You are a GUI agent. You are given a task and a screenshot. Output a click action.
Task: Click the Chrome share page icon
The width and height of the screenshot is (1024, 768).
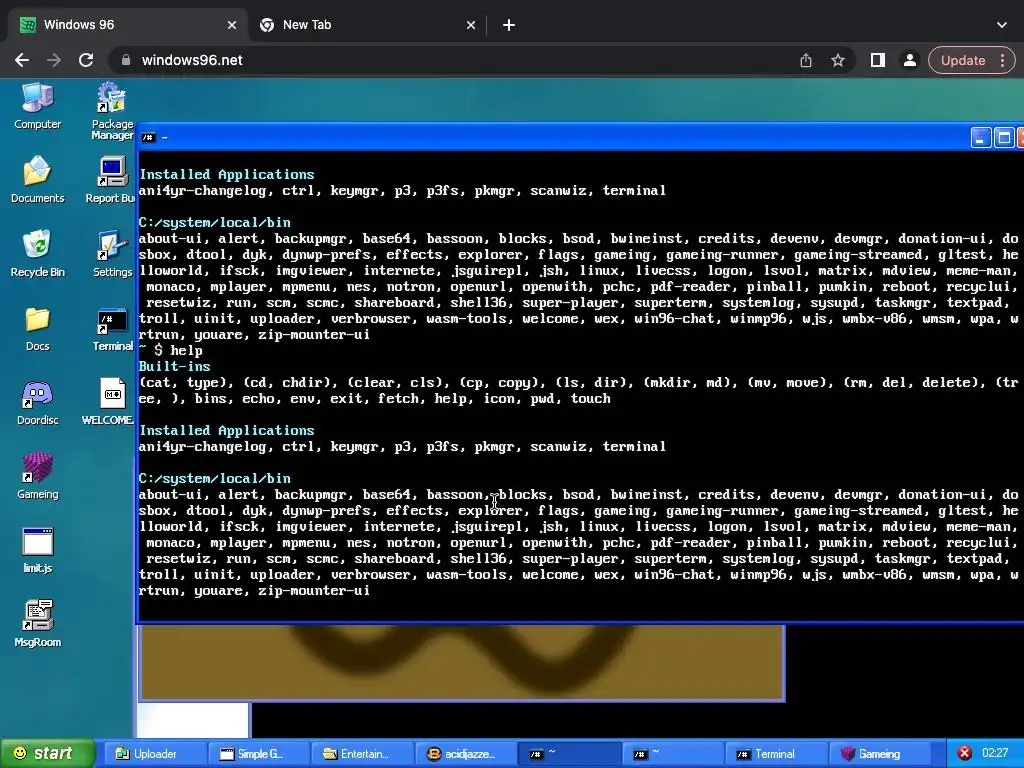pos(806,60)
